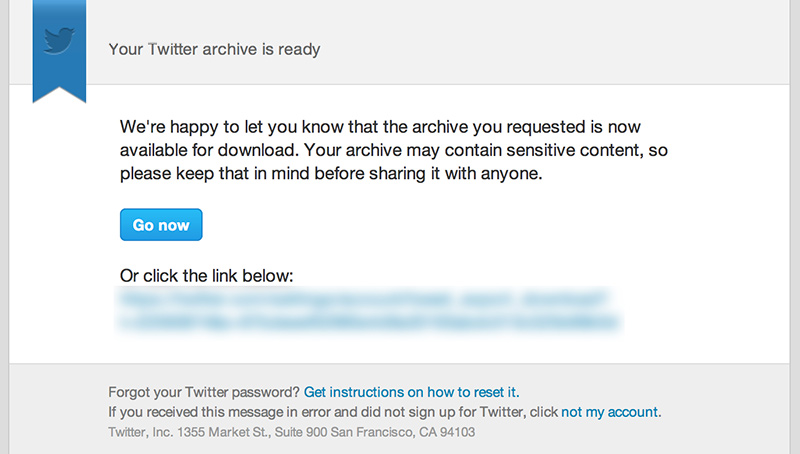Click second line of blurred download URL
800x454 pixels.
pos(369,321)
